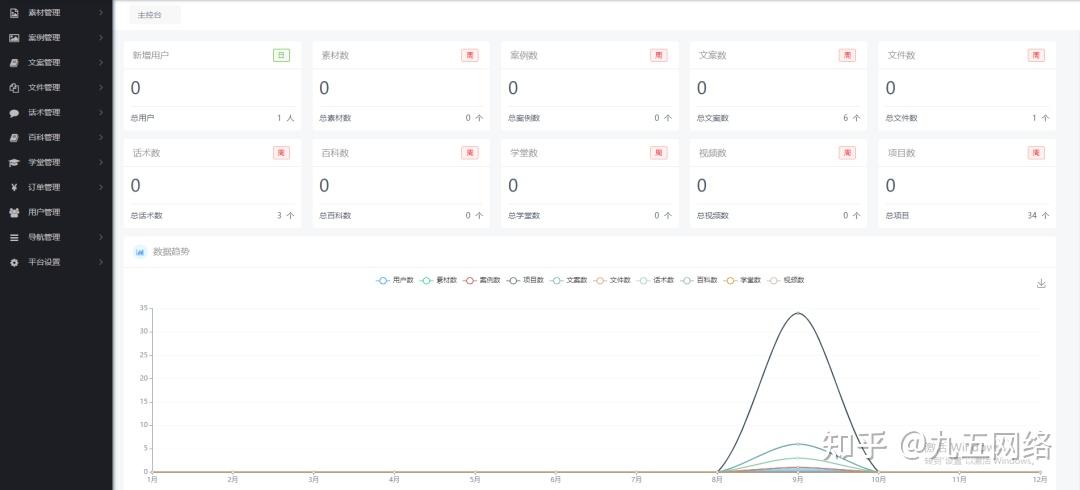The width and height of the screenshot is (1080, 490).
Task: Click the 总项目 label text
Action: [x=897, y=216]
